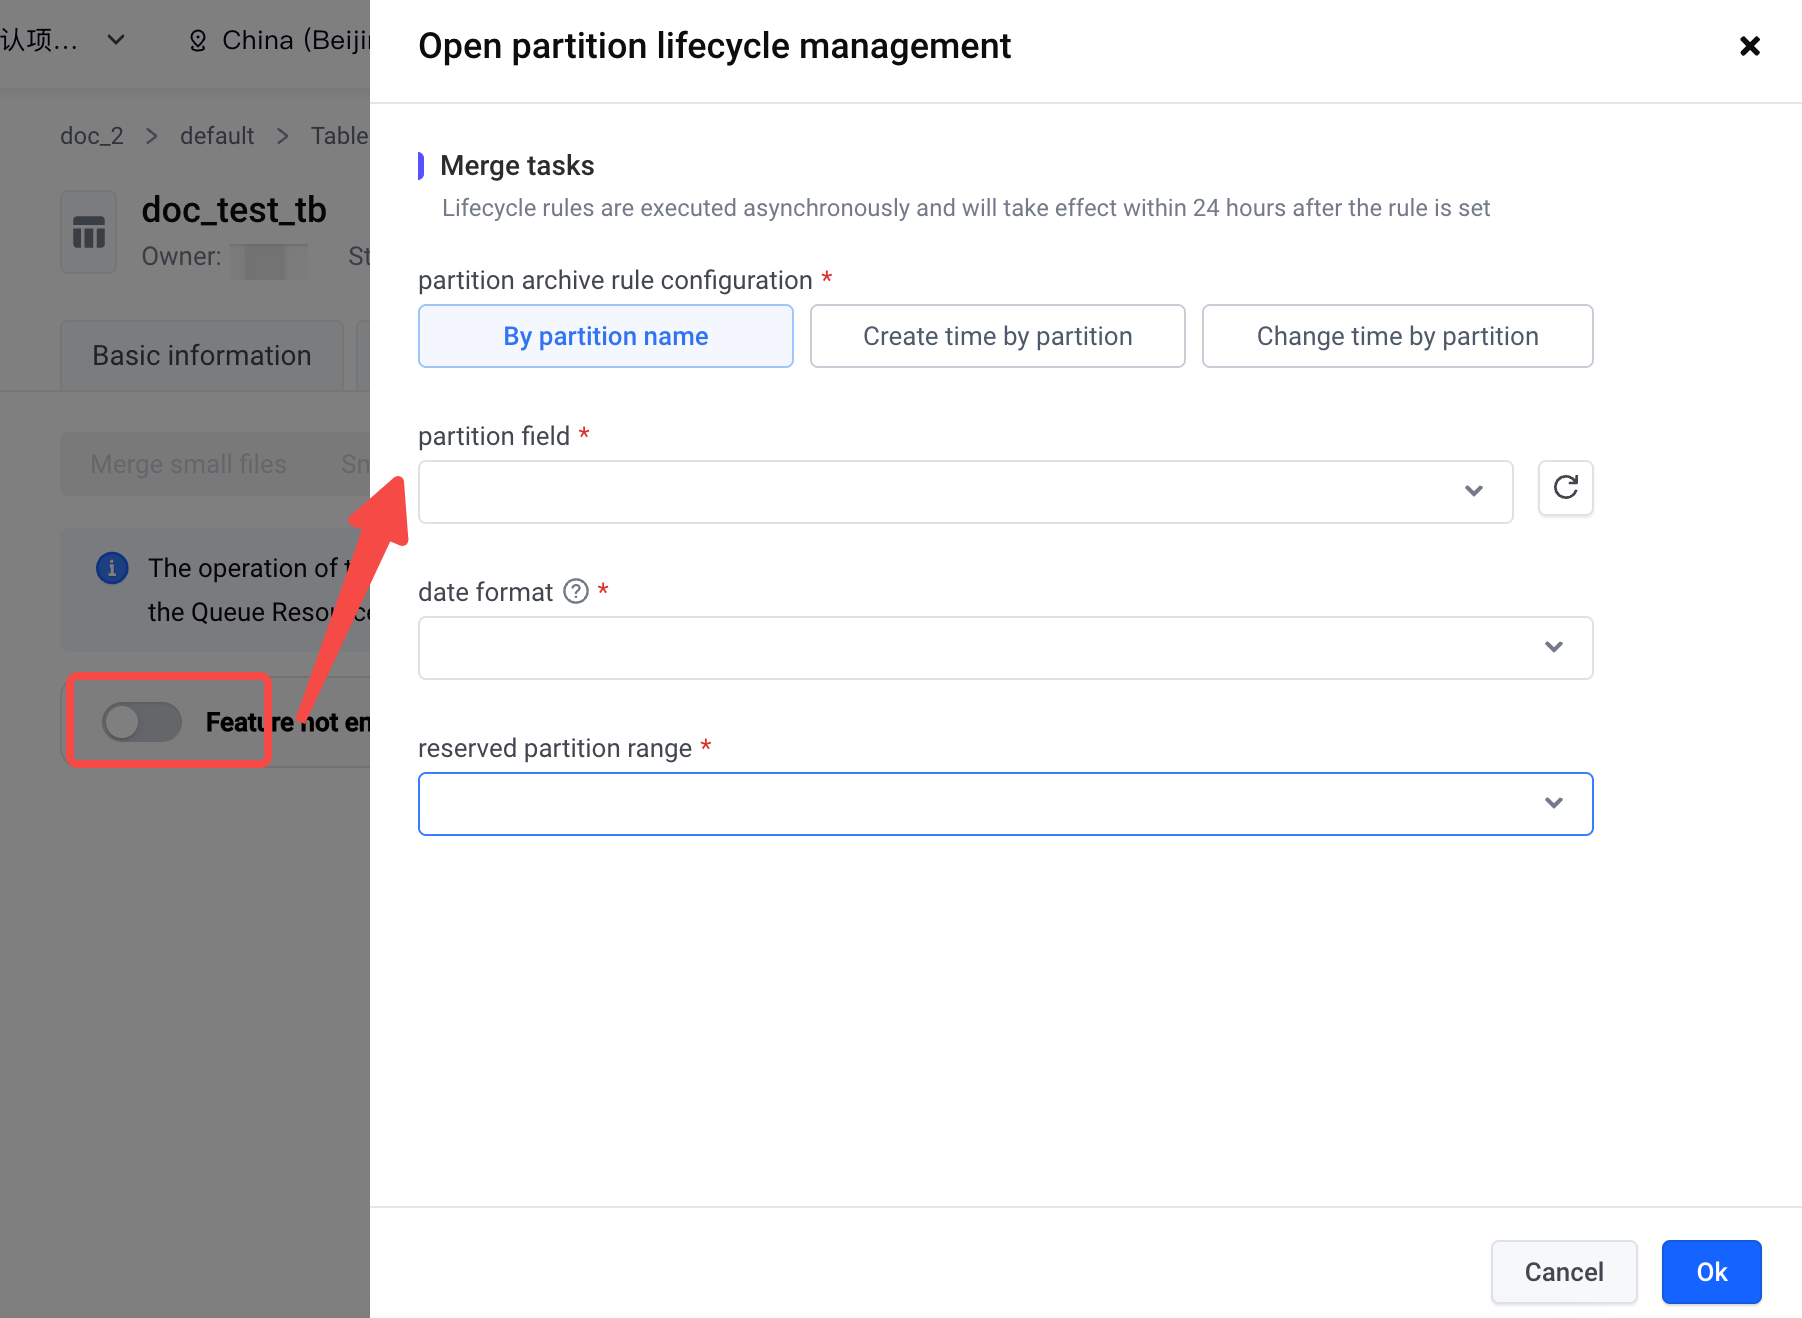The width and height of the screenshot is (1802, 1318).
Task: Open the partition field dropdown
Action: 965,491
